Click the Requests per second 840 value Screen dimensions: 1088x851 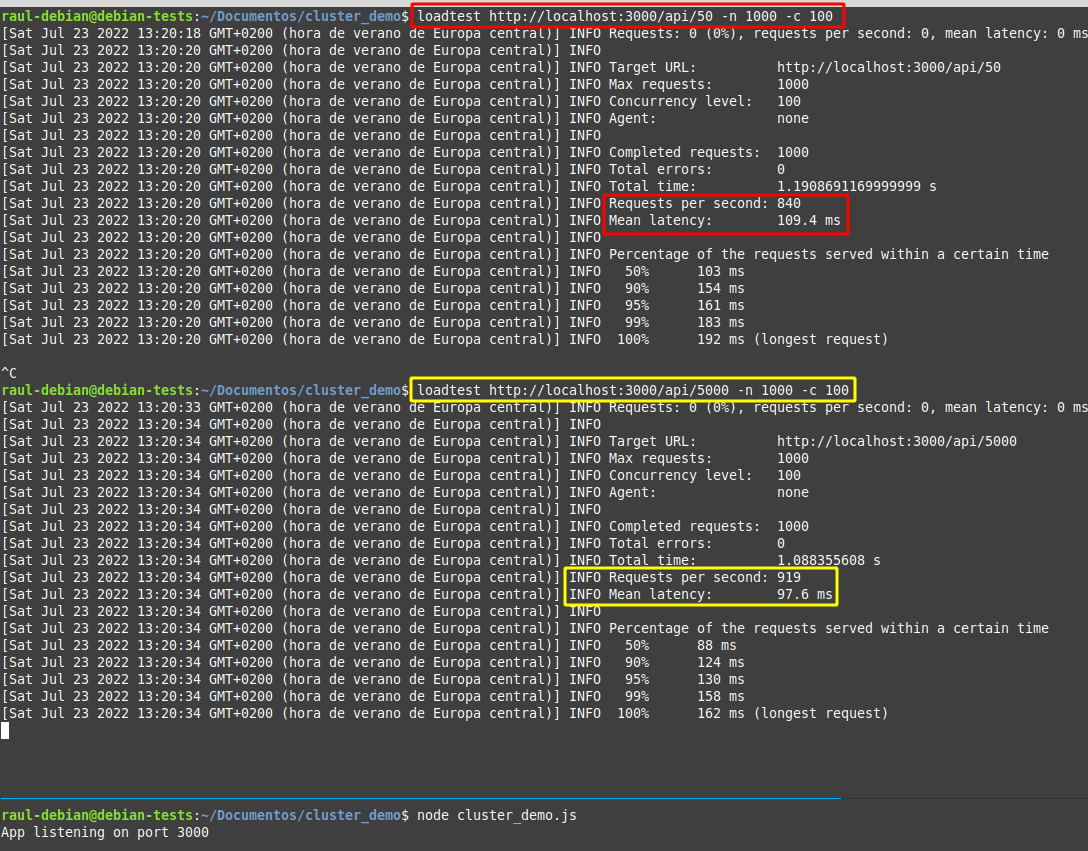[788, 203]
